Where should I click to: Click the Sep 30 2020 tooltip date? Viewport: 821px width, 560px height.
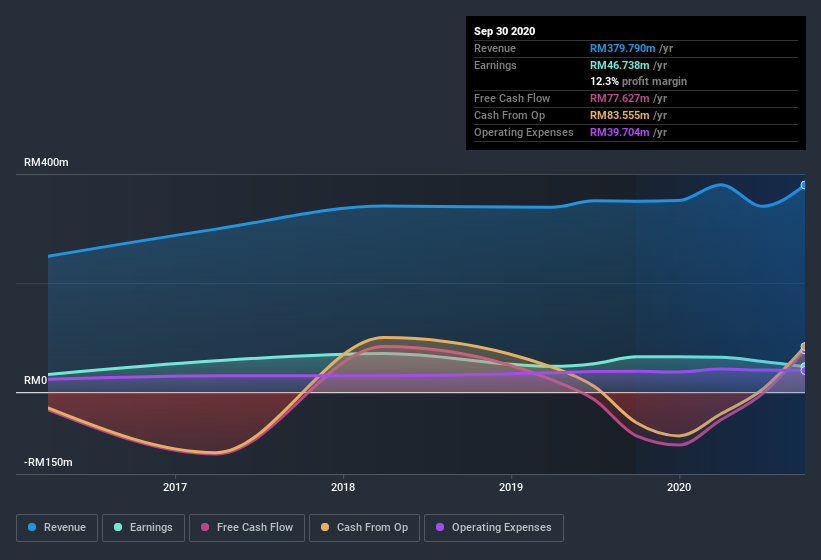(504, 31)
